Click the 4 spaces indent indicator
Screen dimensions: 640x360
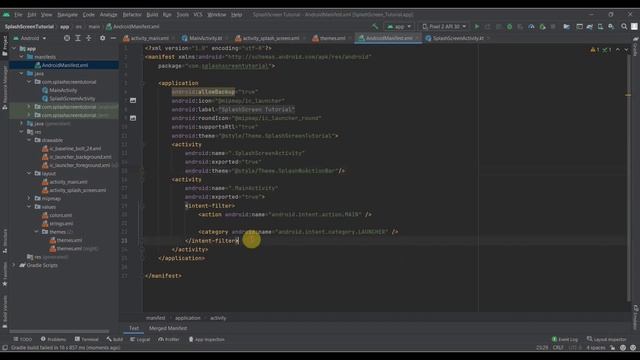(596, 348)
